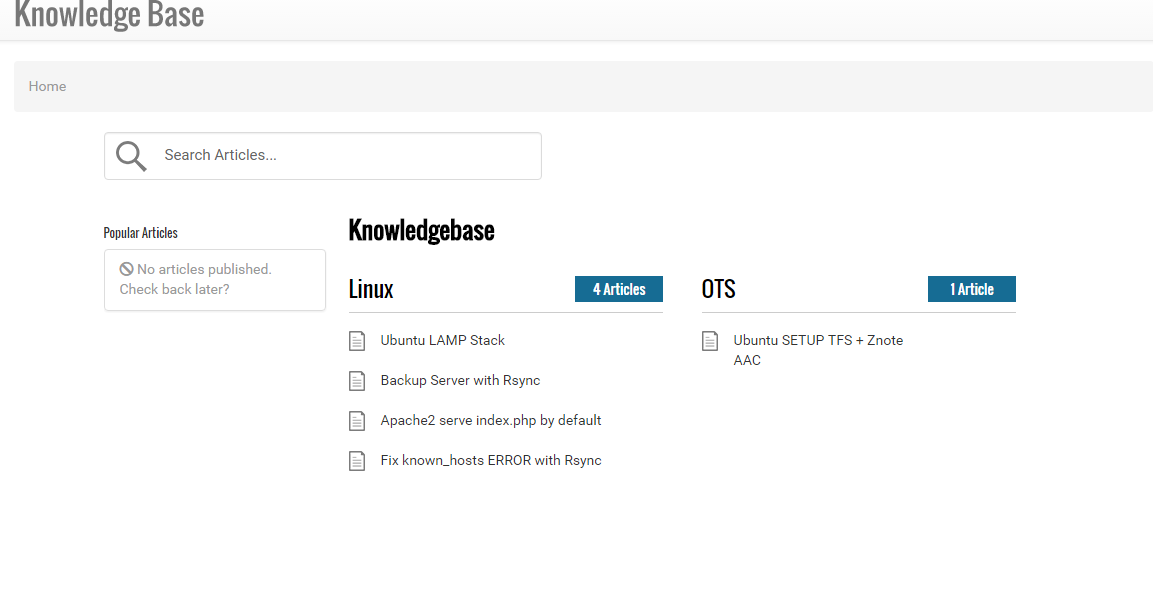This screenshot has height=610, width=1153.
Task: Click document icon beside Fix known_hosts ERROR
Action: 357,461
